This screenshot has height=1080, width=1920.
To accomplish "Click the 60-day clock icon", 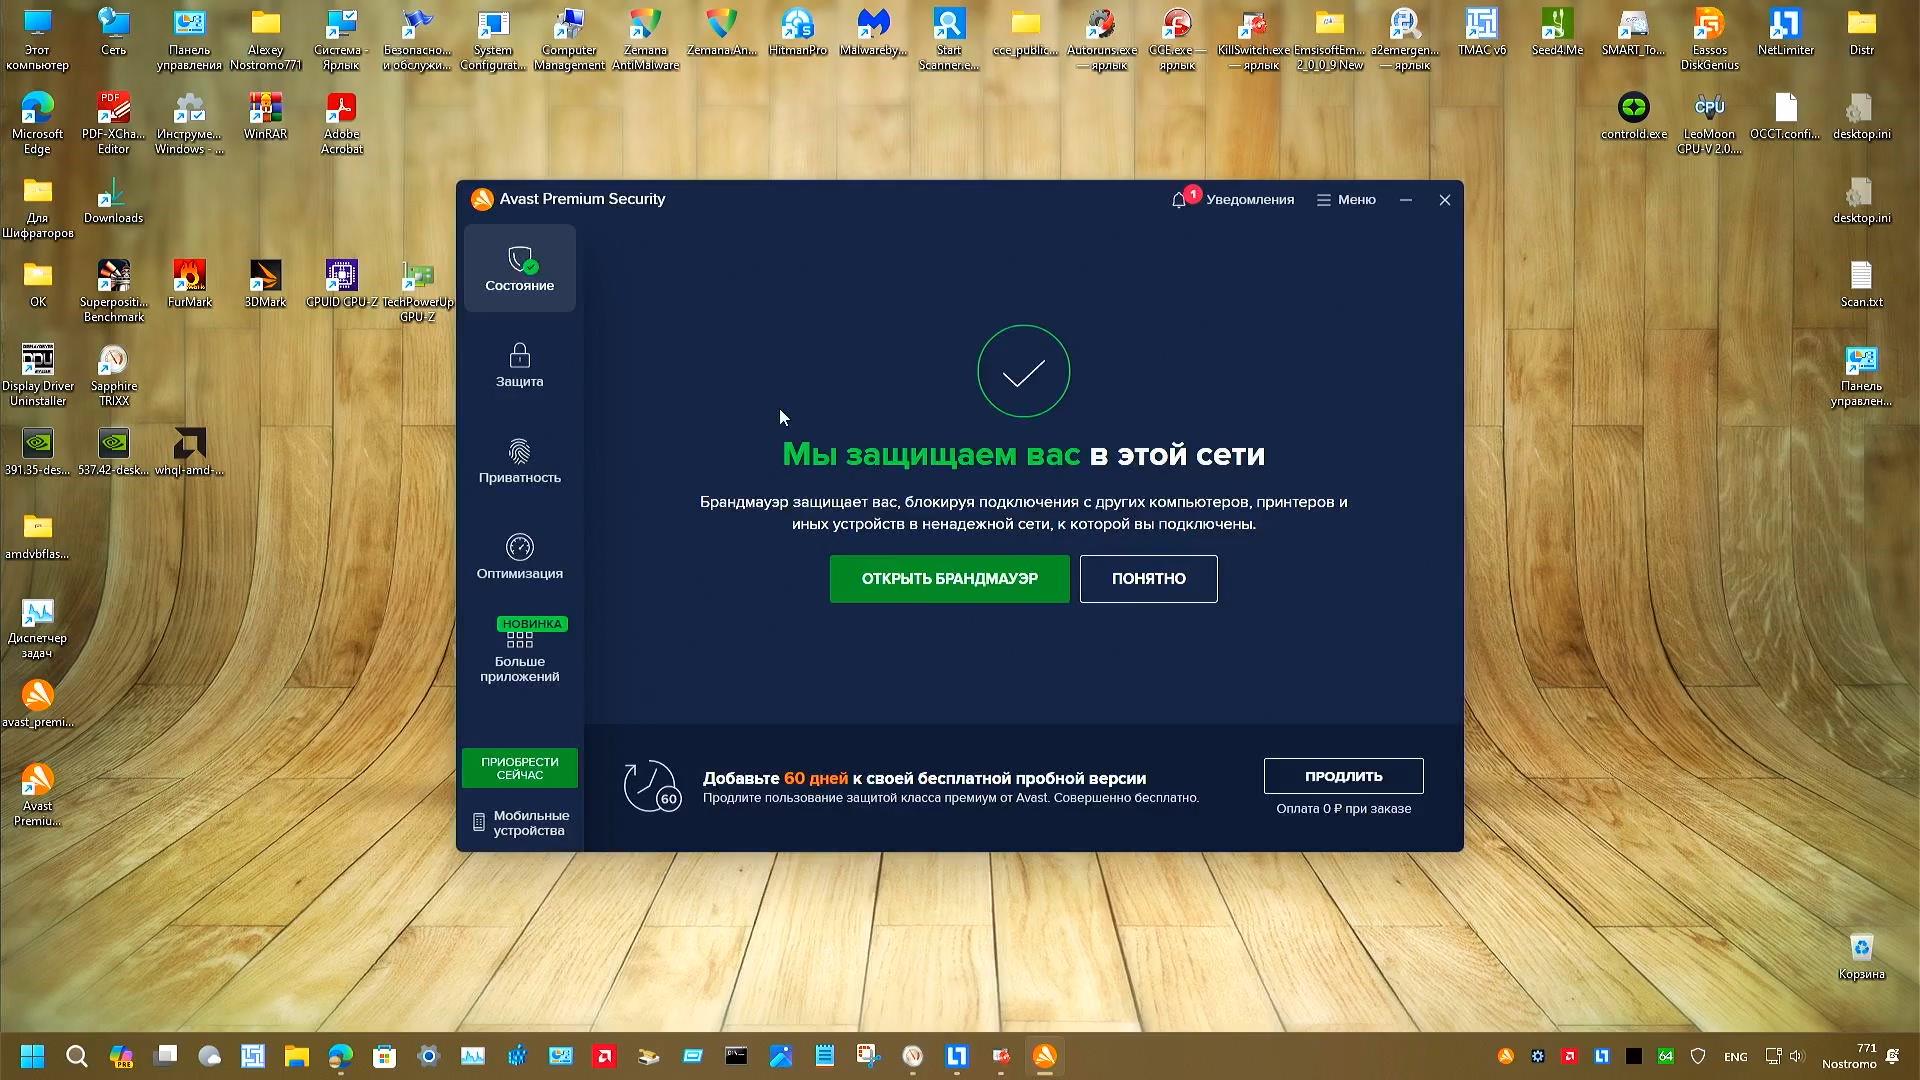I will tap(651, 786).
